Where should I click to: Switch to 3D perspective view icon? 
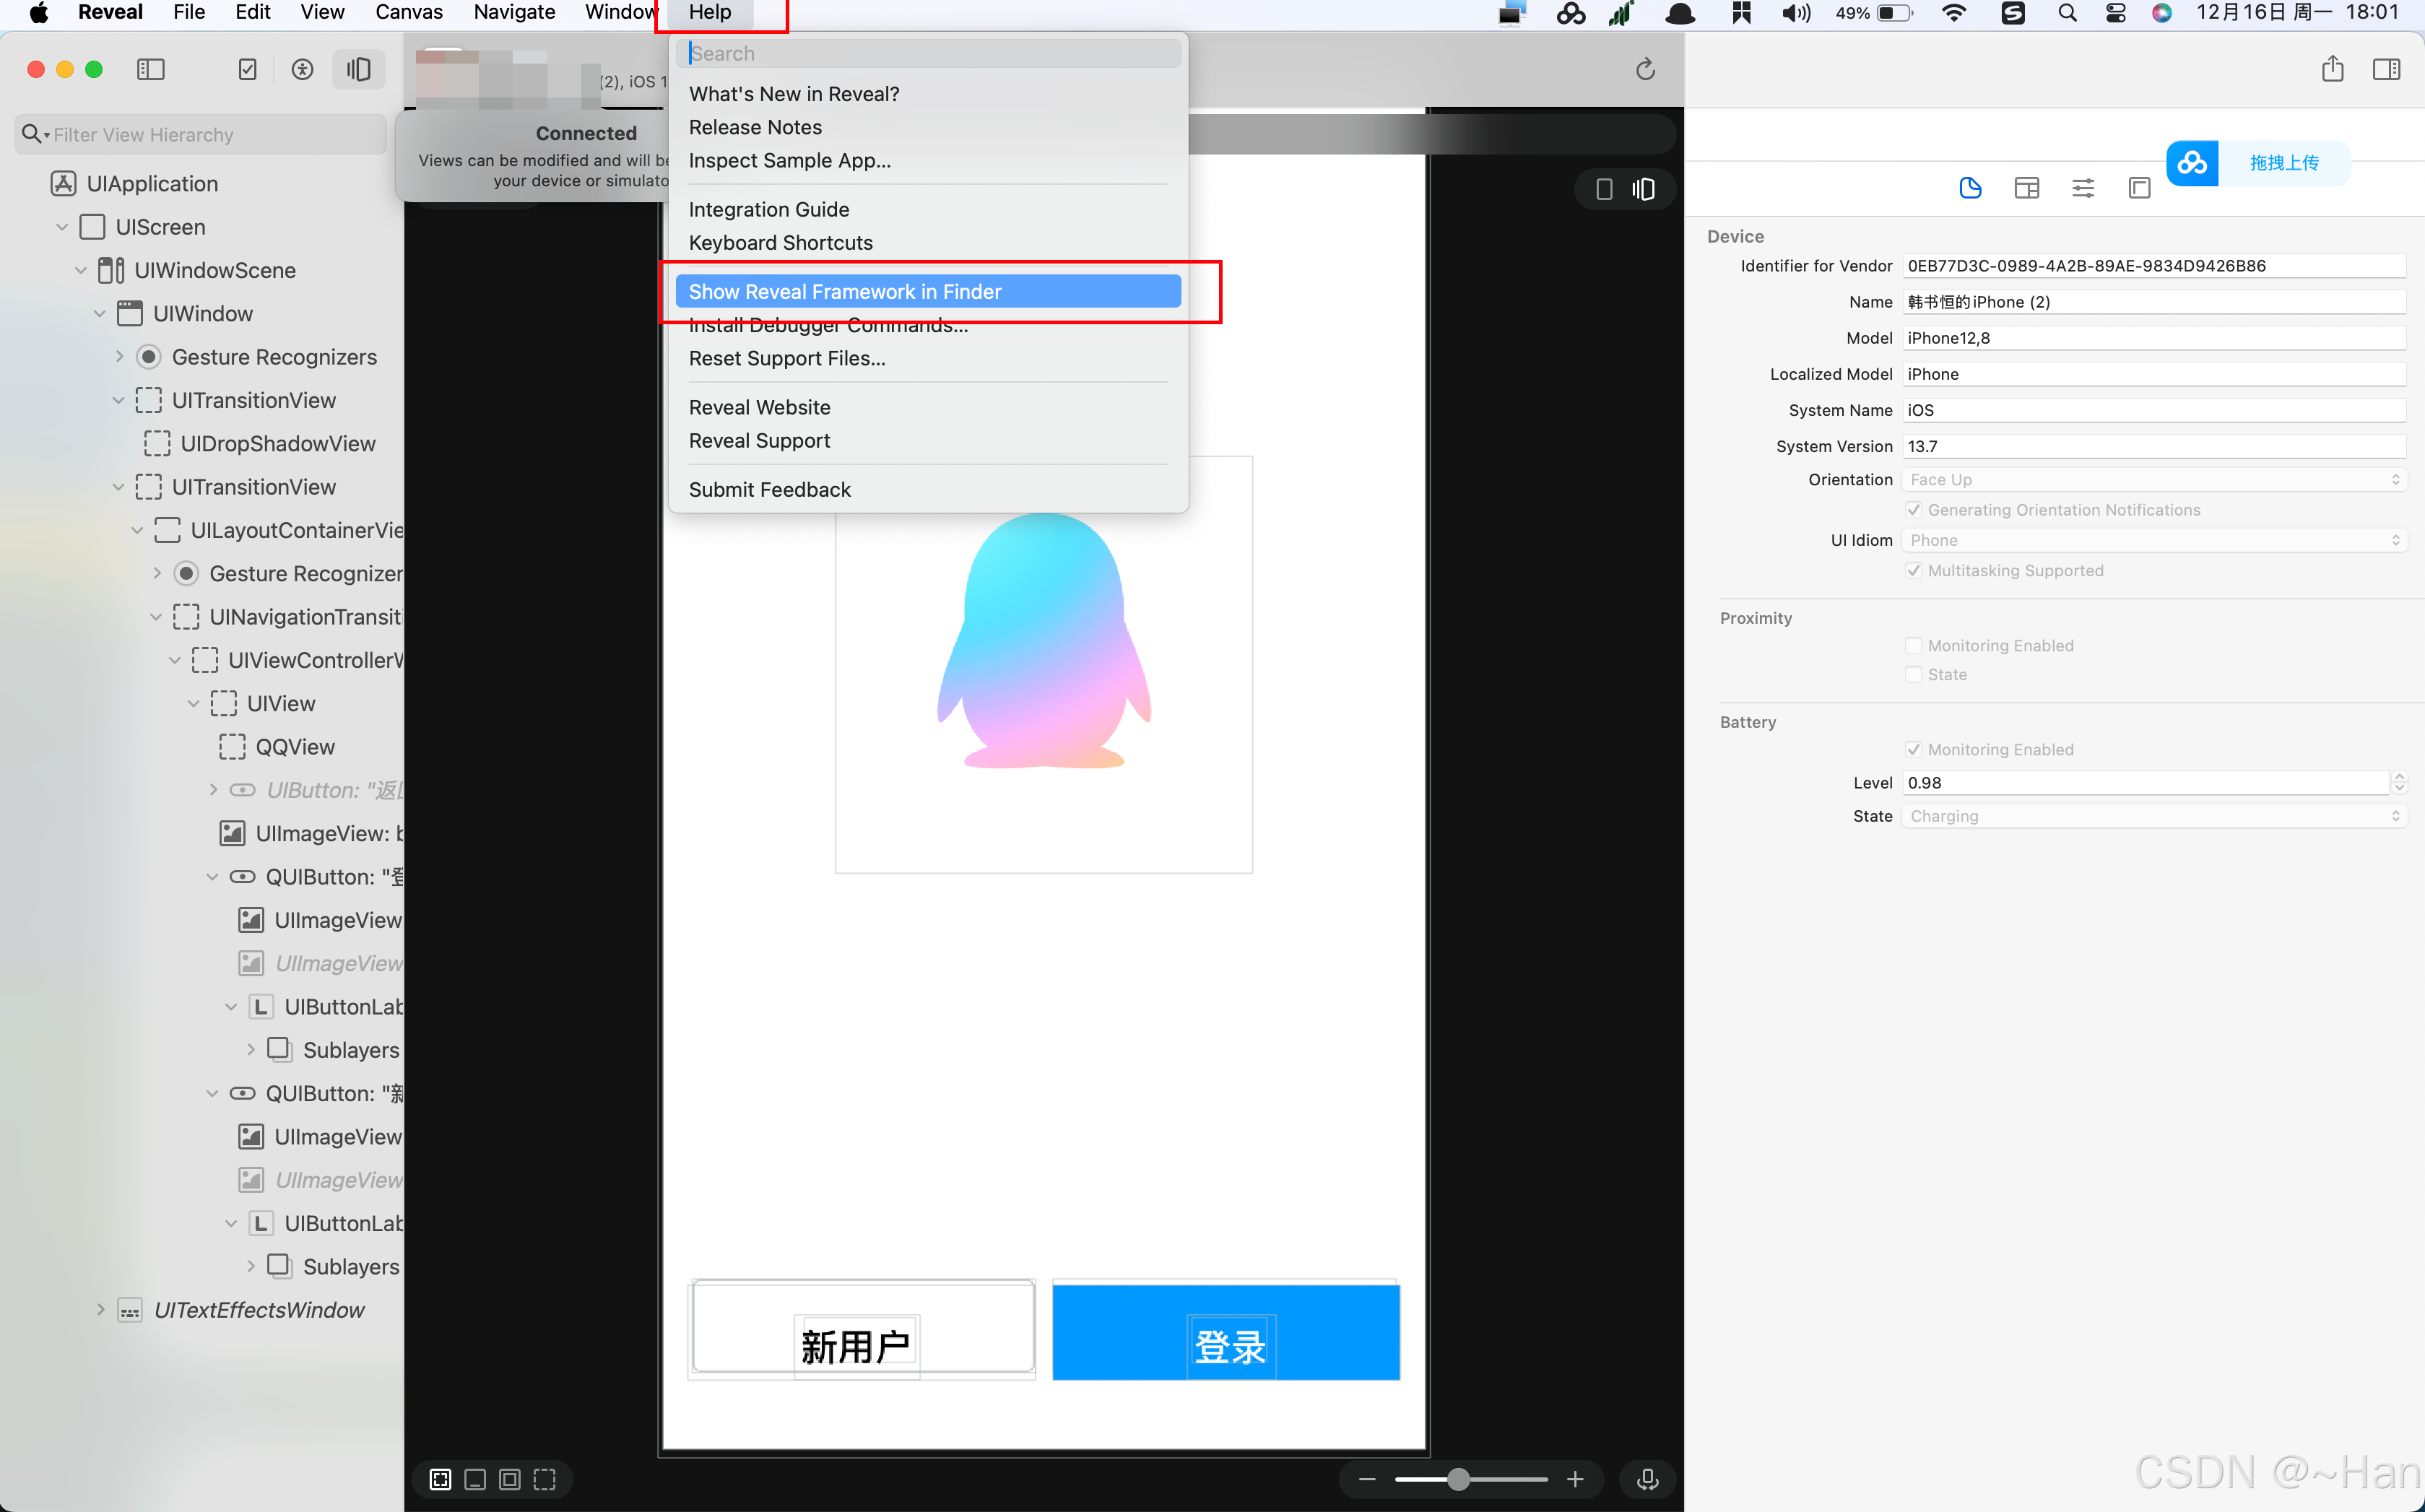1644,189
